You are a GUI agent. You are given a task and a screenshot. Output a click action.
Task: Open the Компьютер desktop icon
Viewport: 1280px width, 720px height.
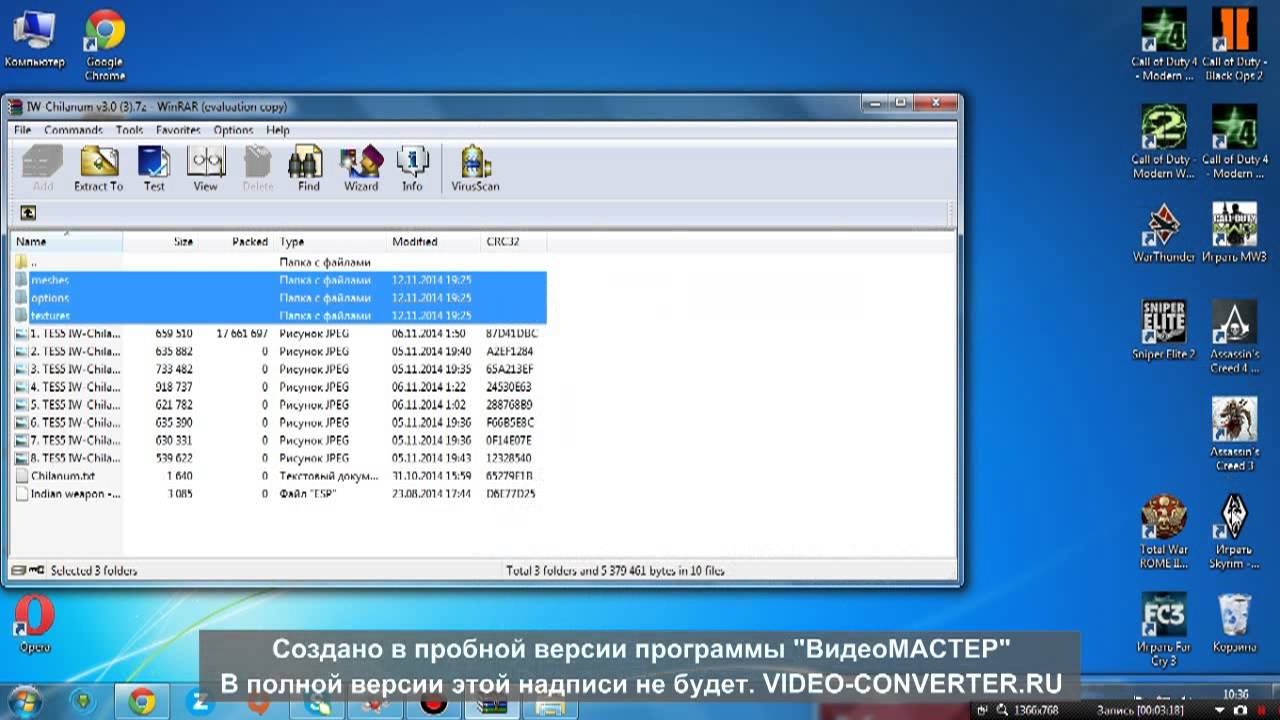coord(35,40)
